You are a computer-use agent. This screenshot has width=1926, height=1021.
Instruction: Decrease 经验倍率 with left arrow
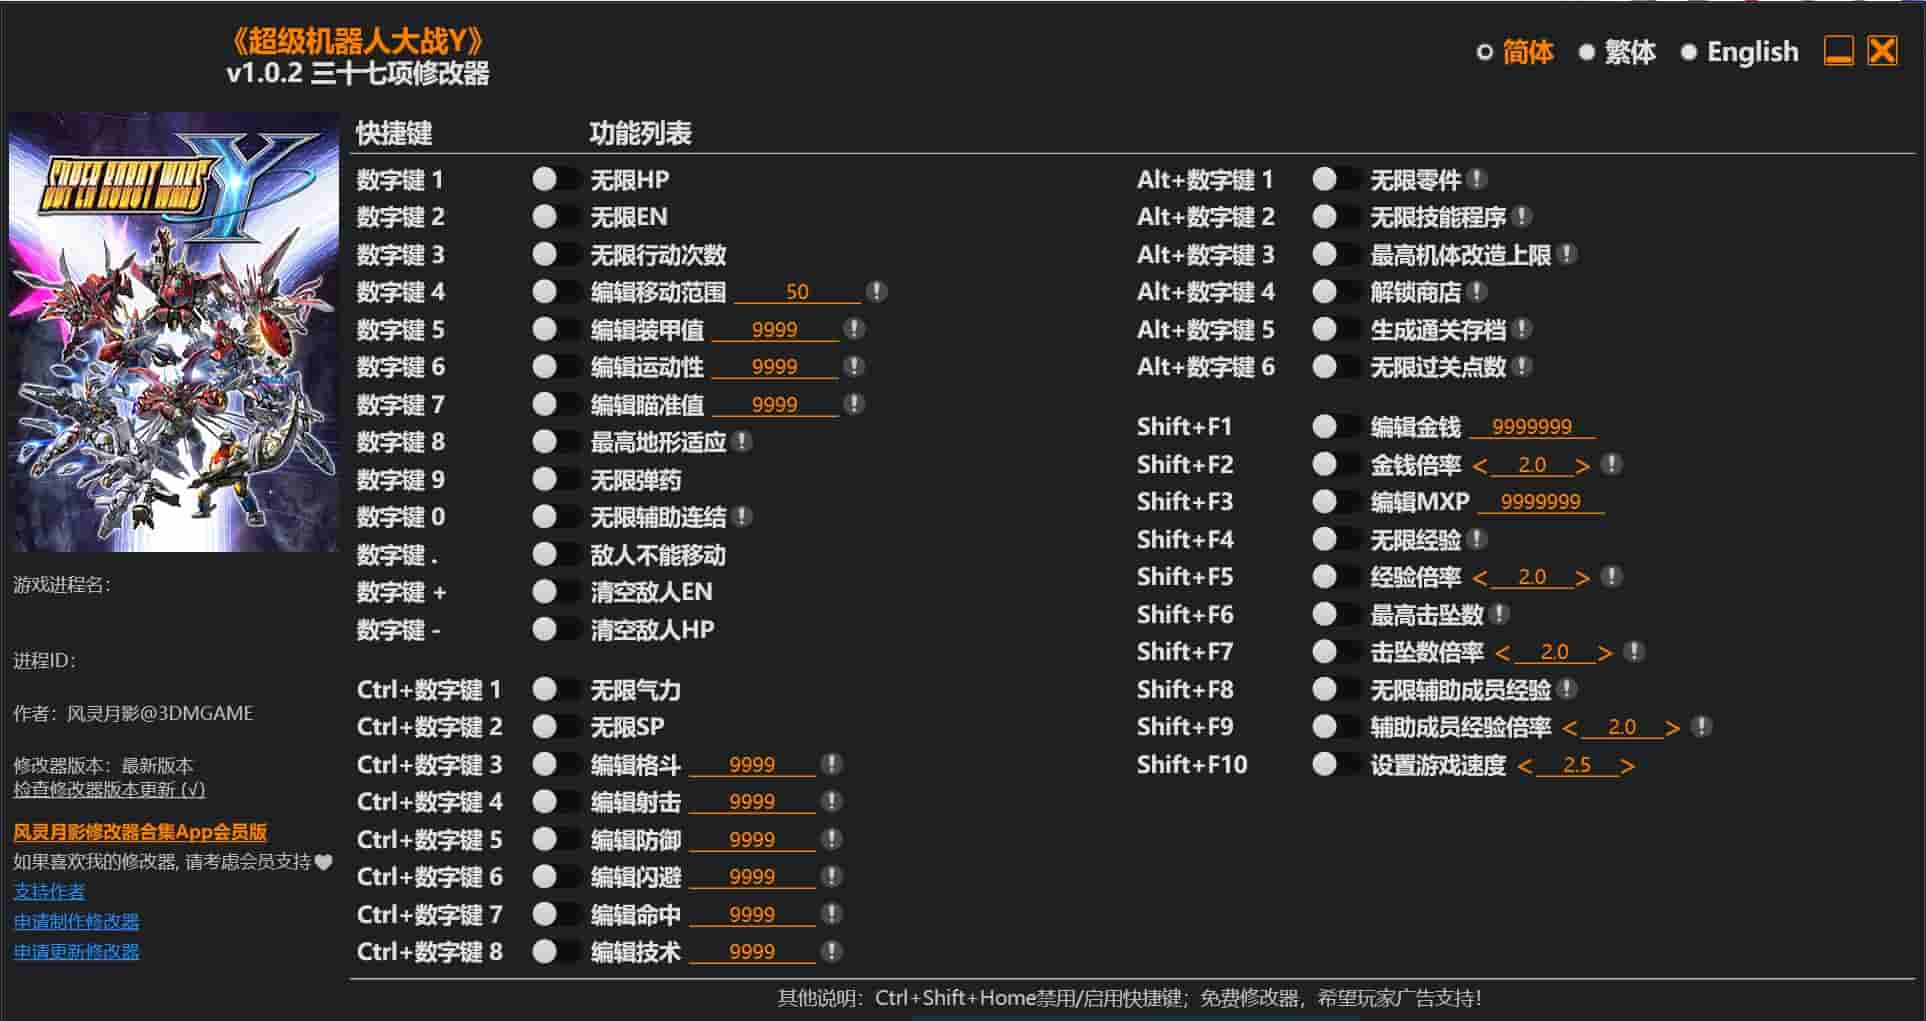[x=1480, y=578]
